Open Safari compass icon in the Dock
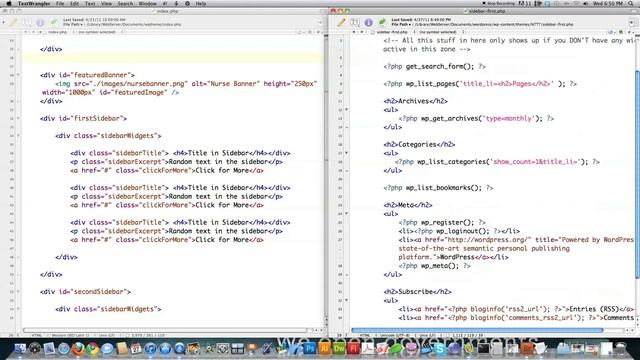This screenshot has width=640, height=360. [x=63, y=349]
